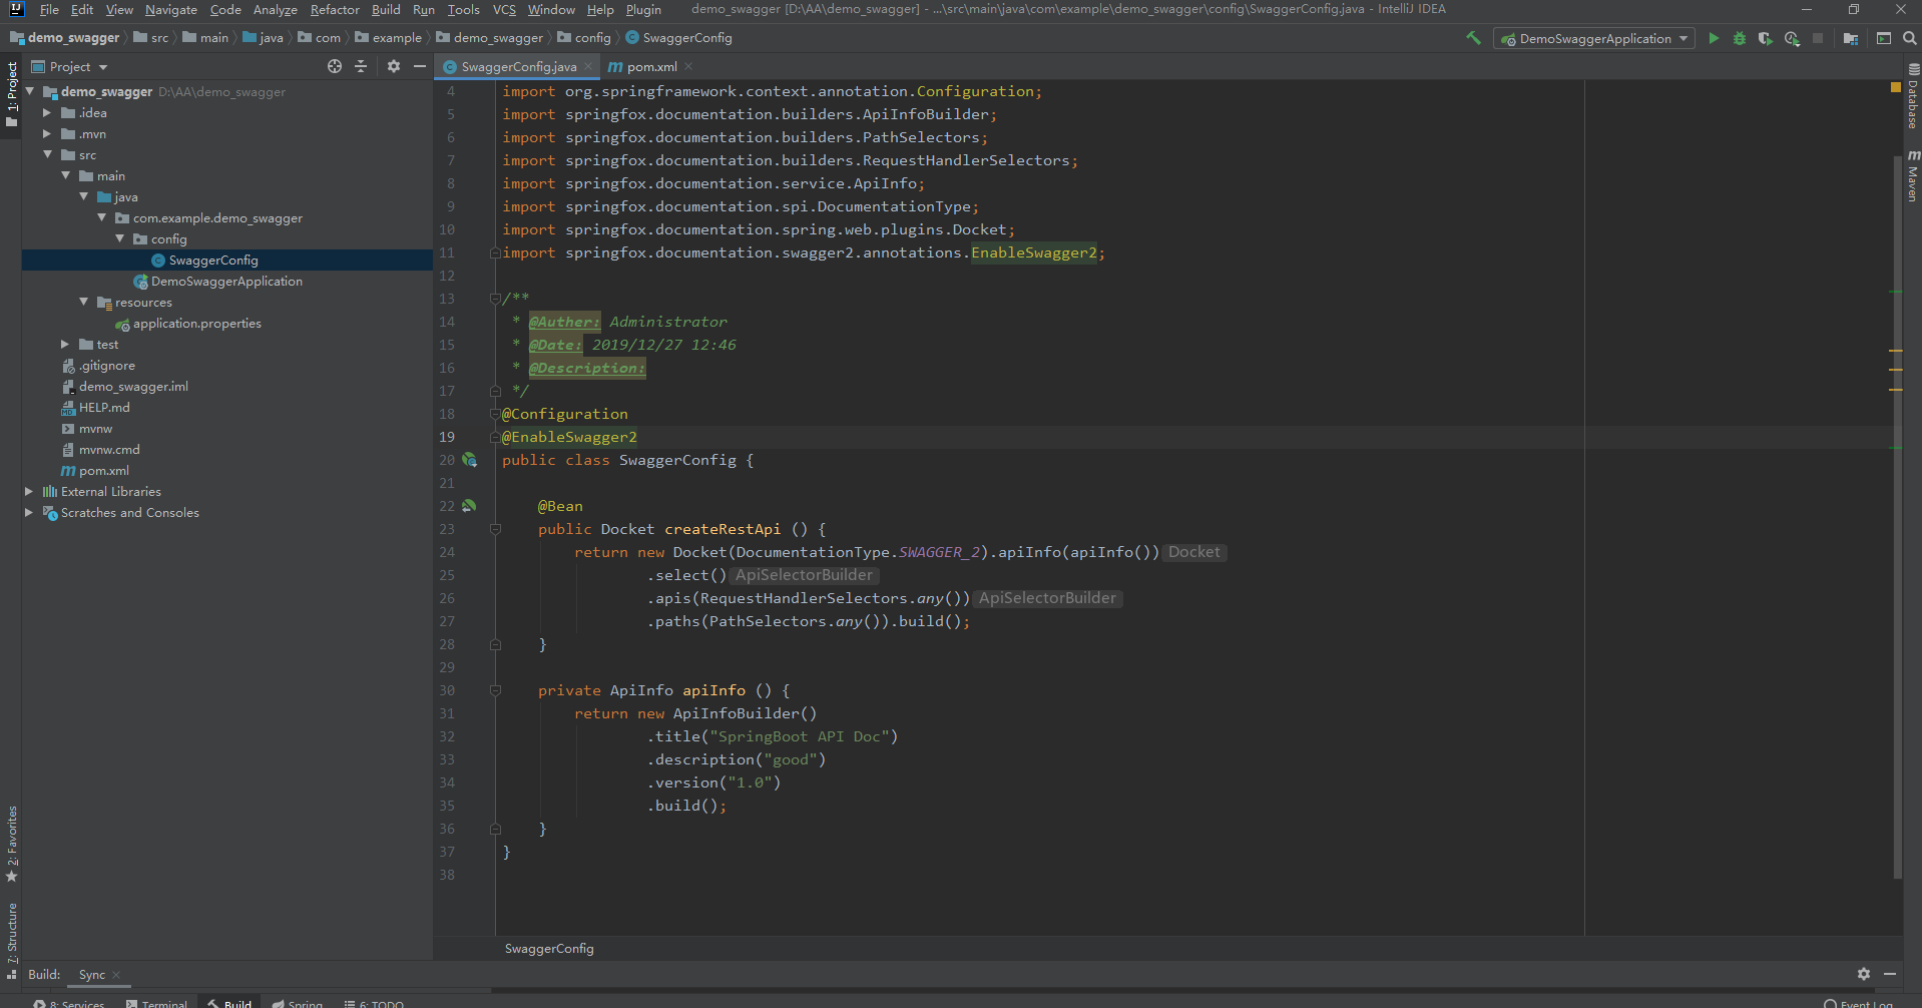Toggle the Project side tool window button
This screenshot has width=1922, height=1008.
coord(12,94)
